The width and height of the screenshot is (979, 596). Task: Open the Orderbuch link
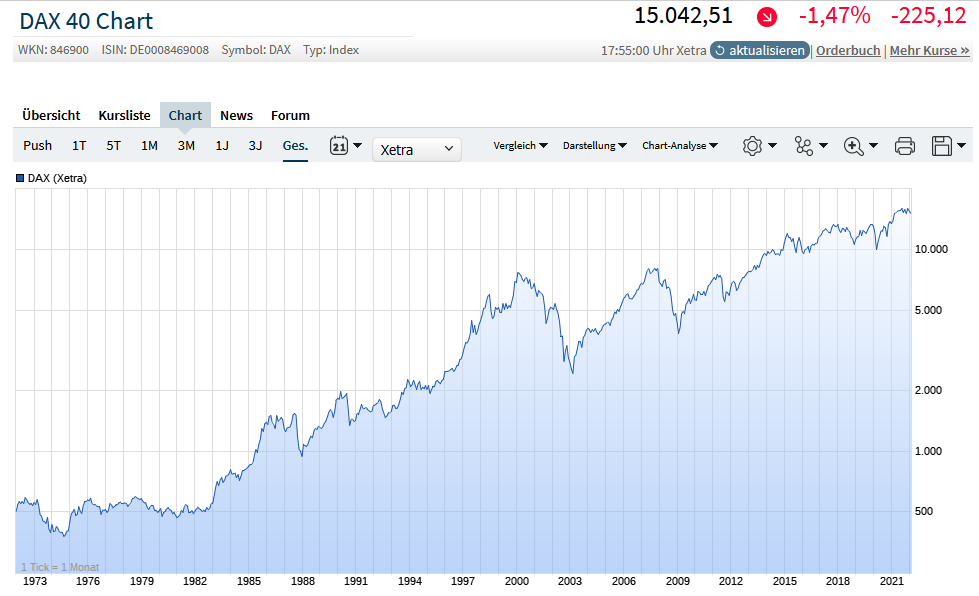tap(847, 49)
